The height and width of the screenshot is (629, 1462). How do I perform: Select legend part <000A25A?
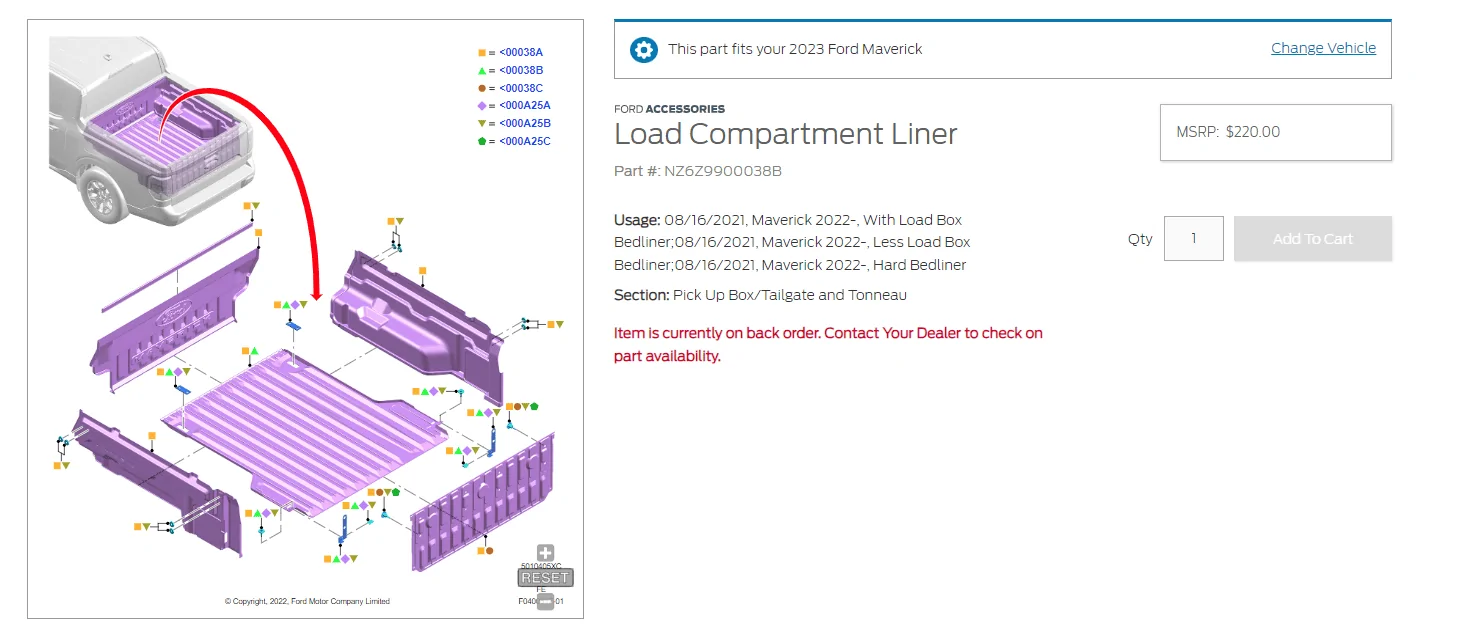(x=525, y=105)
